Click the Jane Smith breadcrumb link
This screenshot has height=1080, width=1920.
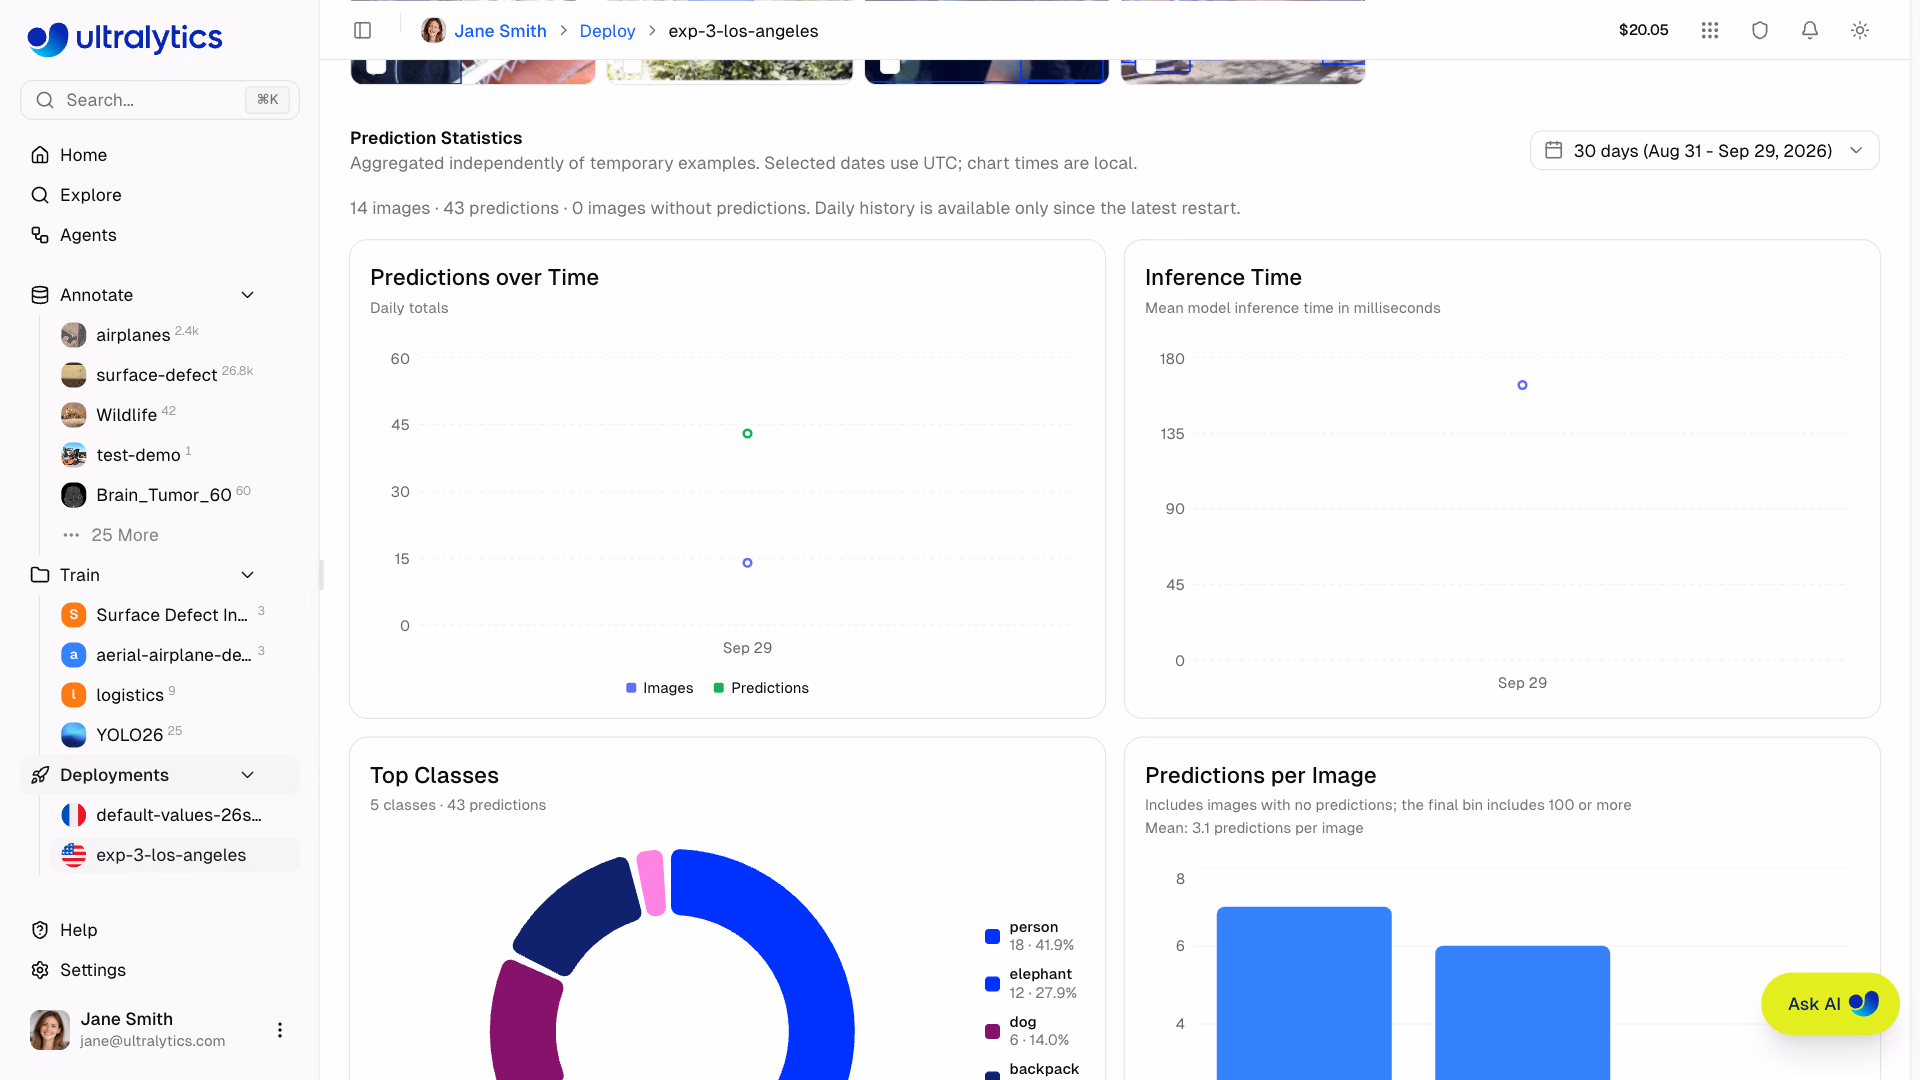[x=500, y=31]
